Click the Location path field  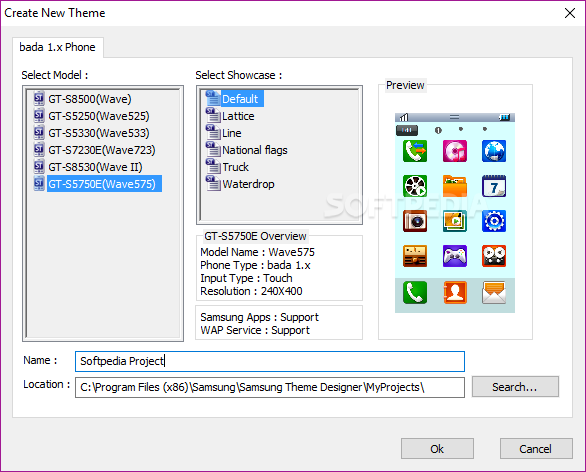(x=270, y=387)
